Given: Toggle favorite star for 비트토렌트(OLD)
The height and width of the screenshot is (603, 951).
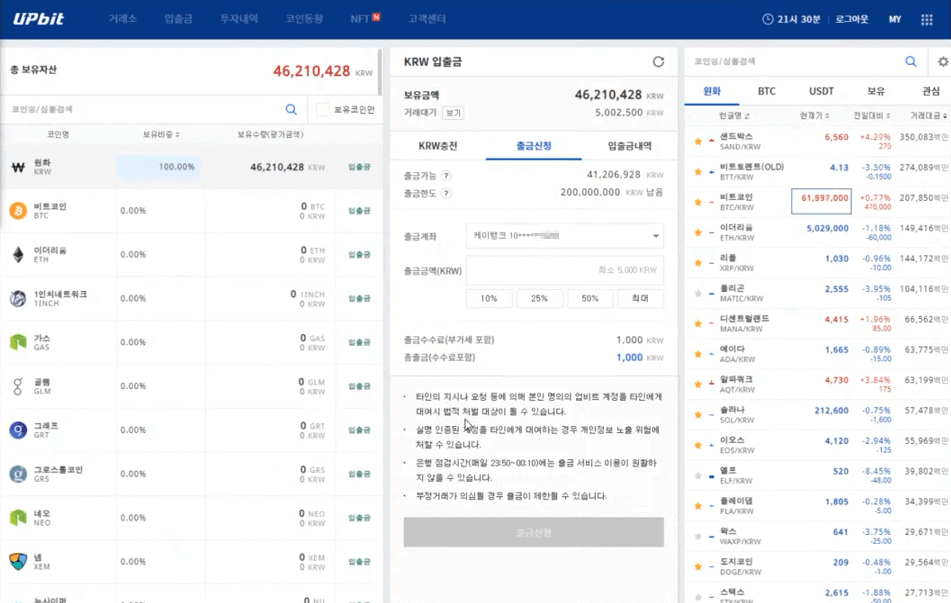Looking at the screenshot, I should pos(697,172).
